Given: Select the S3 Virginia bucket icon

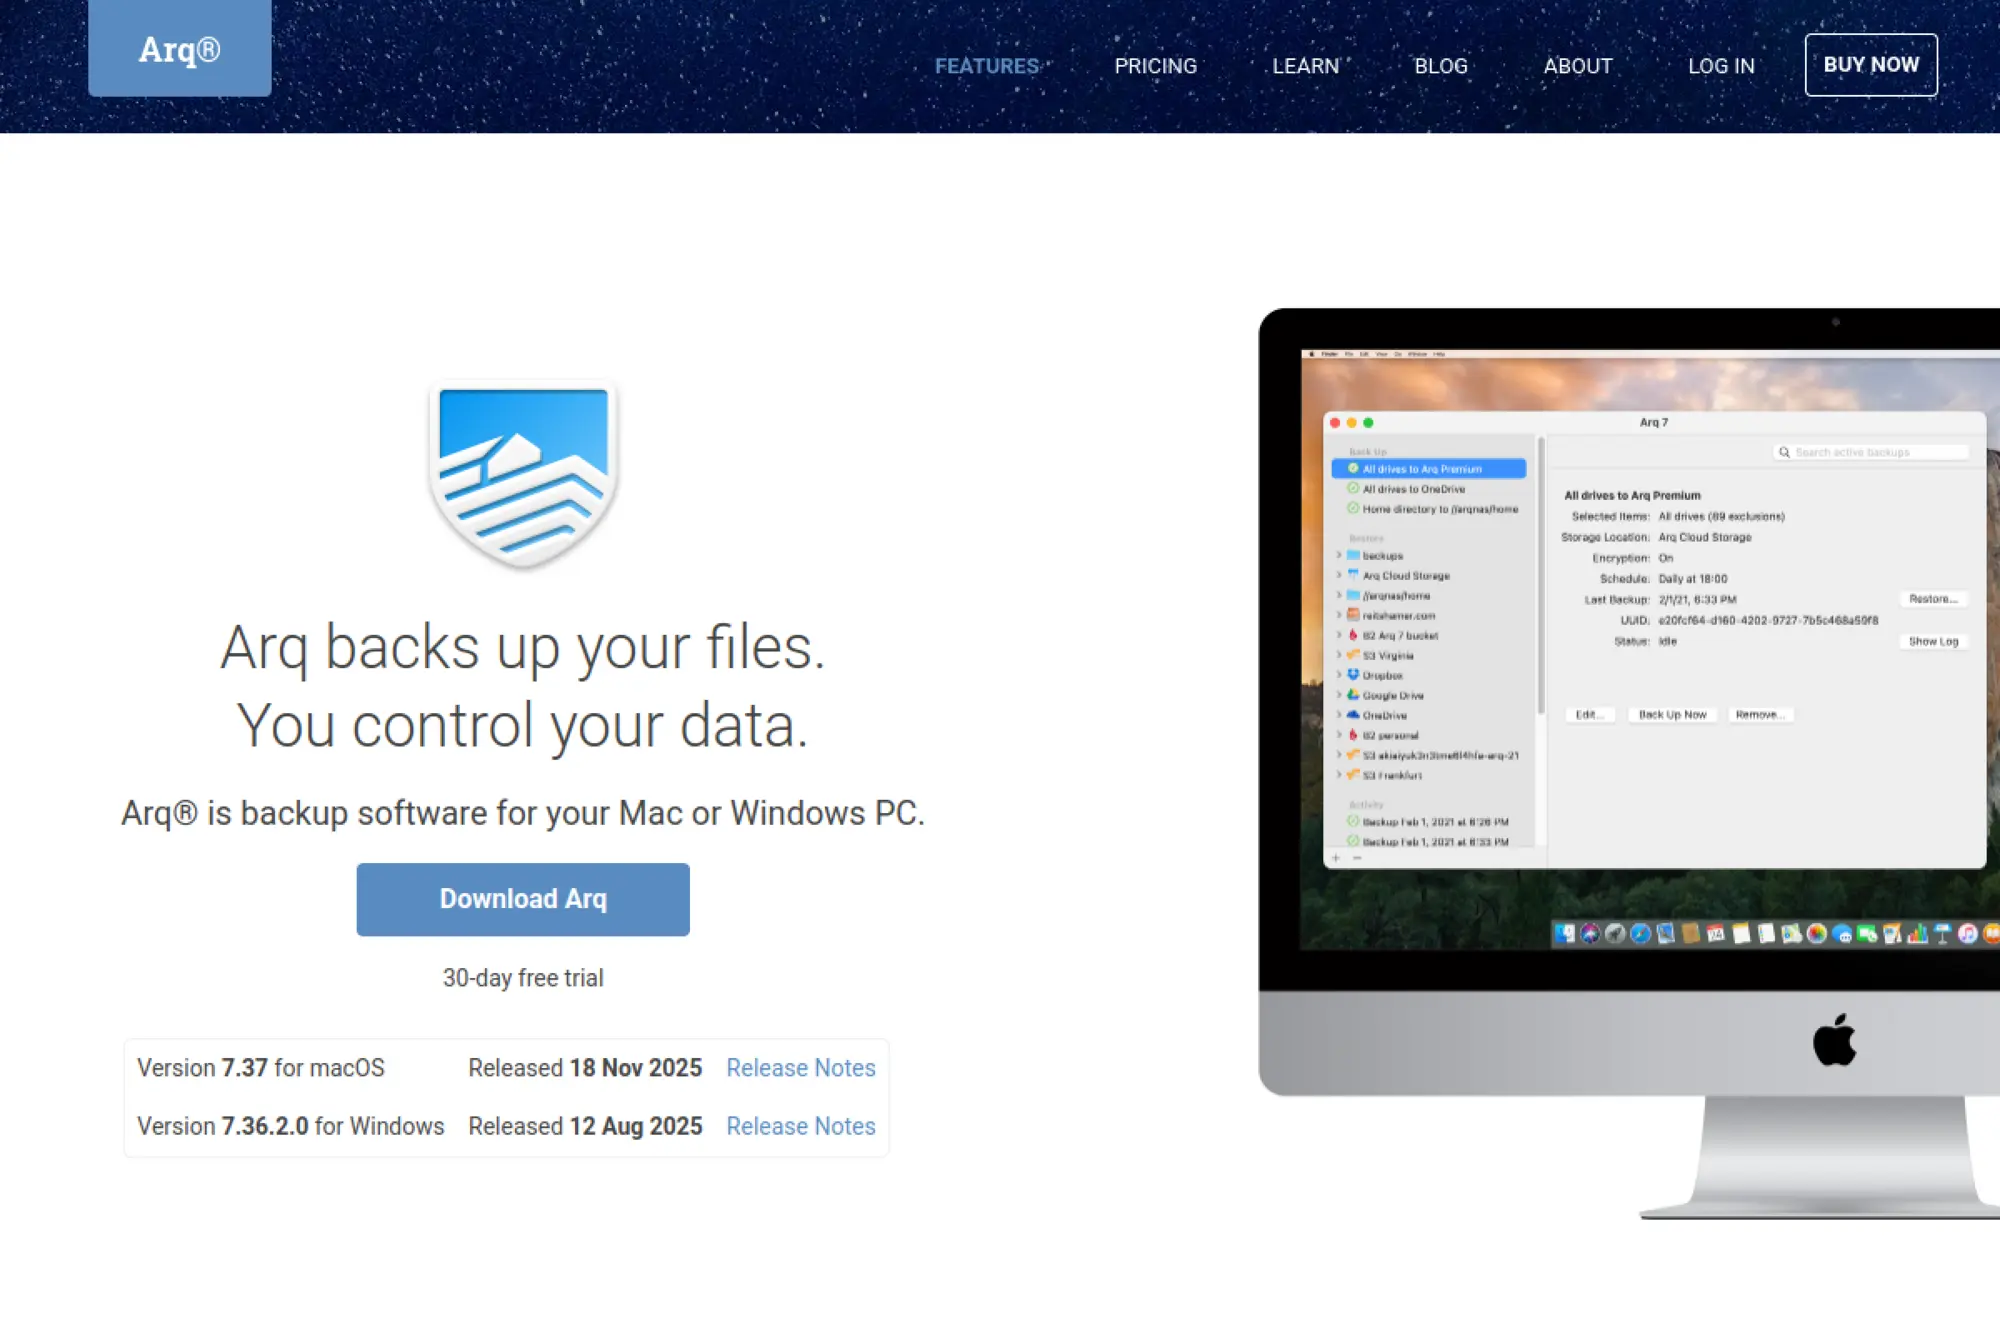Looking at the screenshot, I should click(1353, 656).
